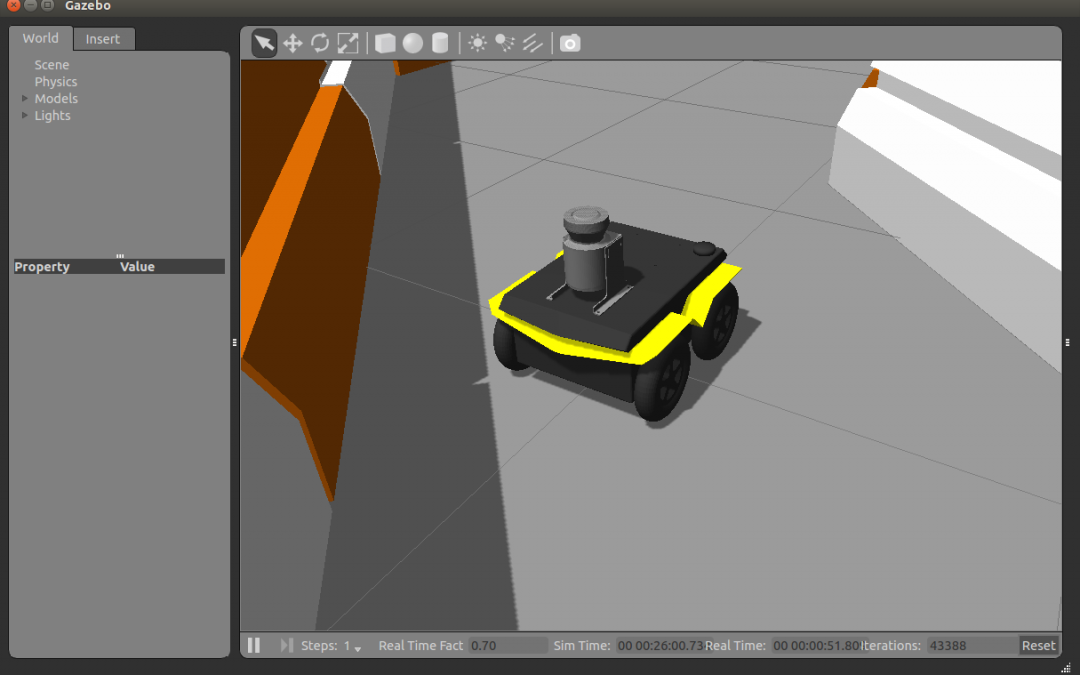This screenshot has height=675, width=1080.
Task: Switch to the Insert tab
Action: (x=103, y=39)
